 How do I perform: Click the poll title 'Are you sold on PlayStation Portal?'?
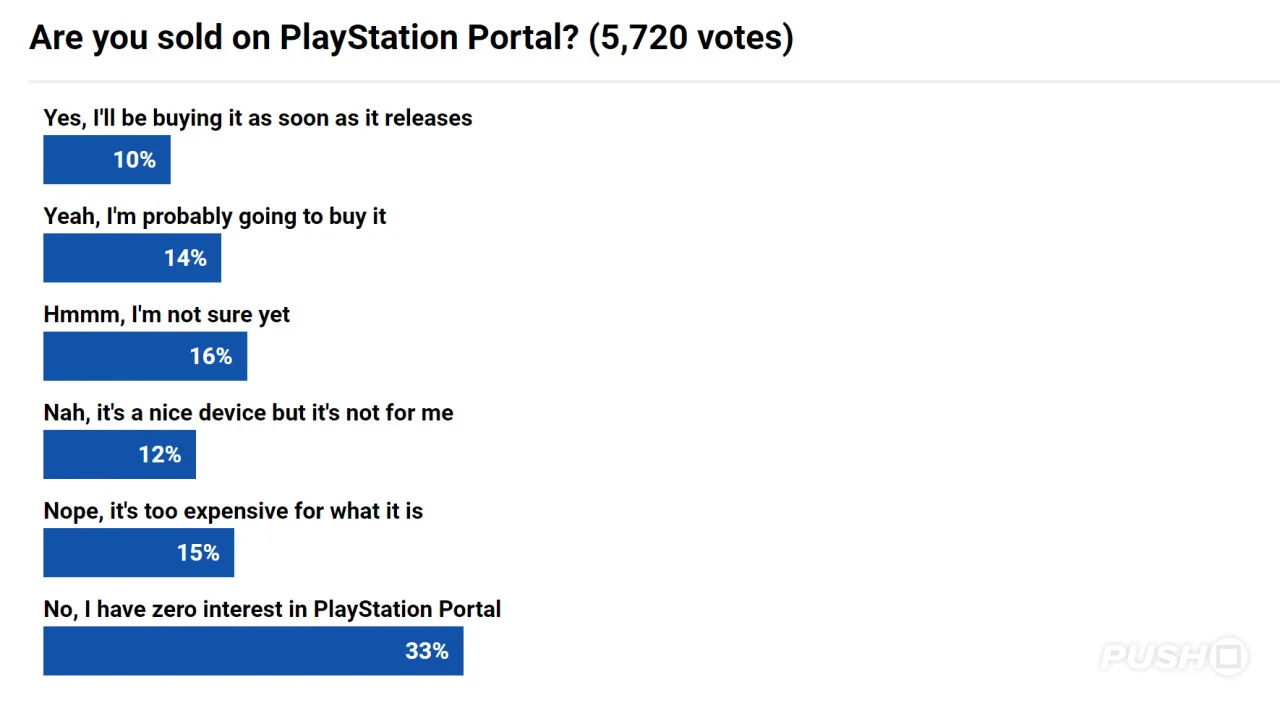(x=411, y=38)
